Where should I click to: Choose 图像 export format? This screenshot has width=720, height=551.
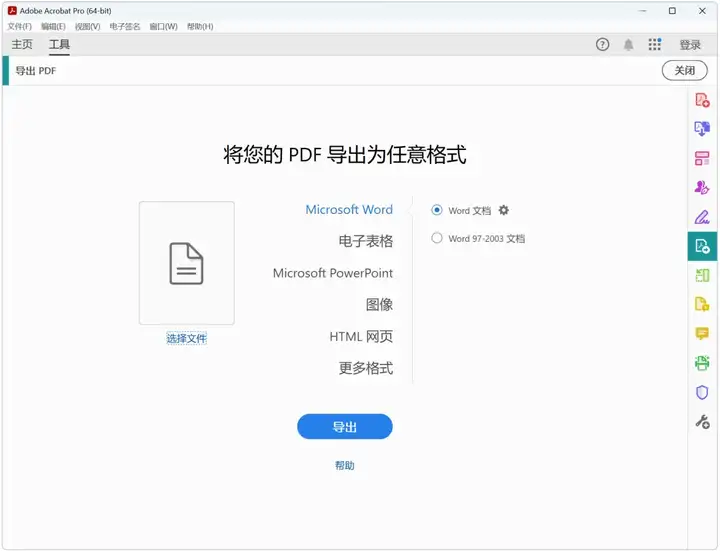380,304
